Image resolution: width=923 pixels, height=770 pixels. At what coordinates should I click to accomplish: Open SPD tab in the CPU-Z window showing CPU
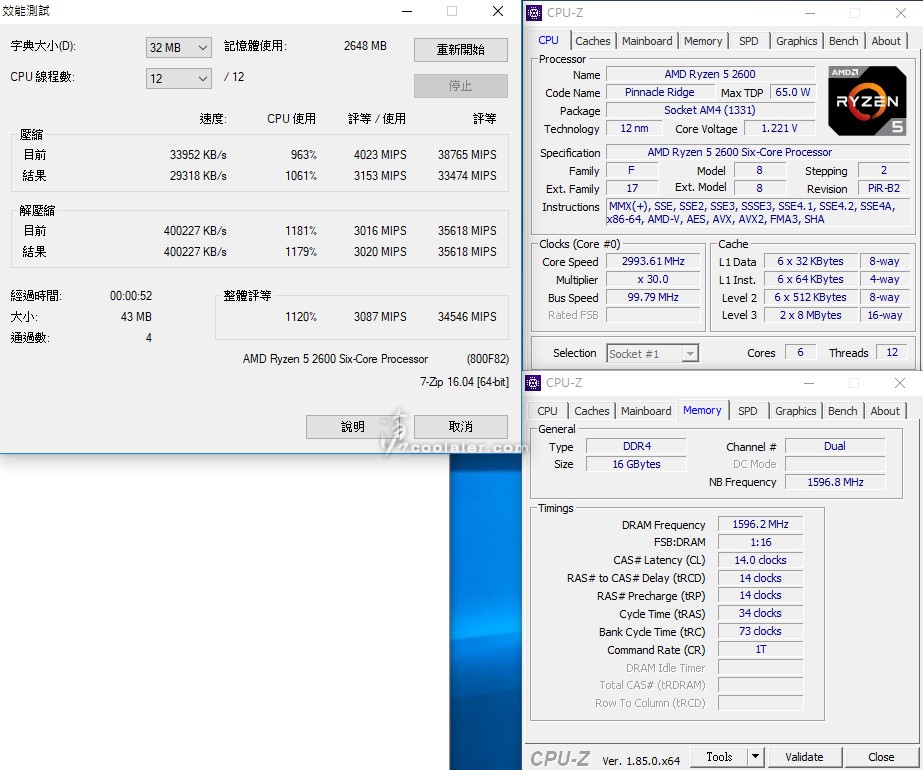point(748,41)
